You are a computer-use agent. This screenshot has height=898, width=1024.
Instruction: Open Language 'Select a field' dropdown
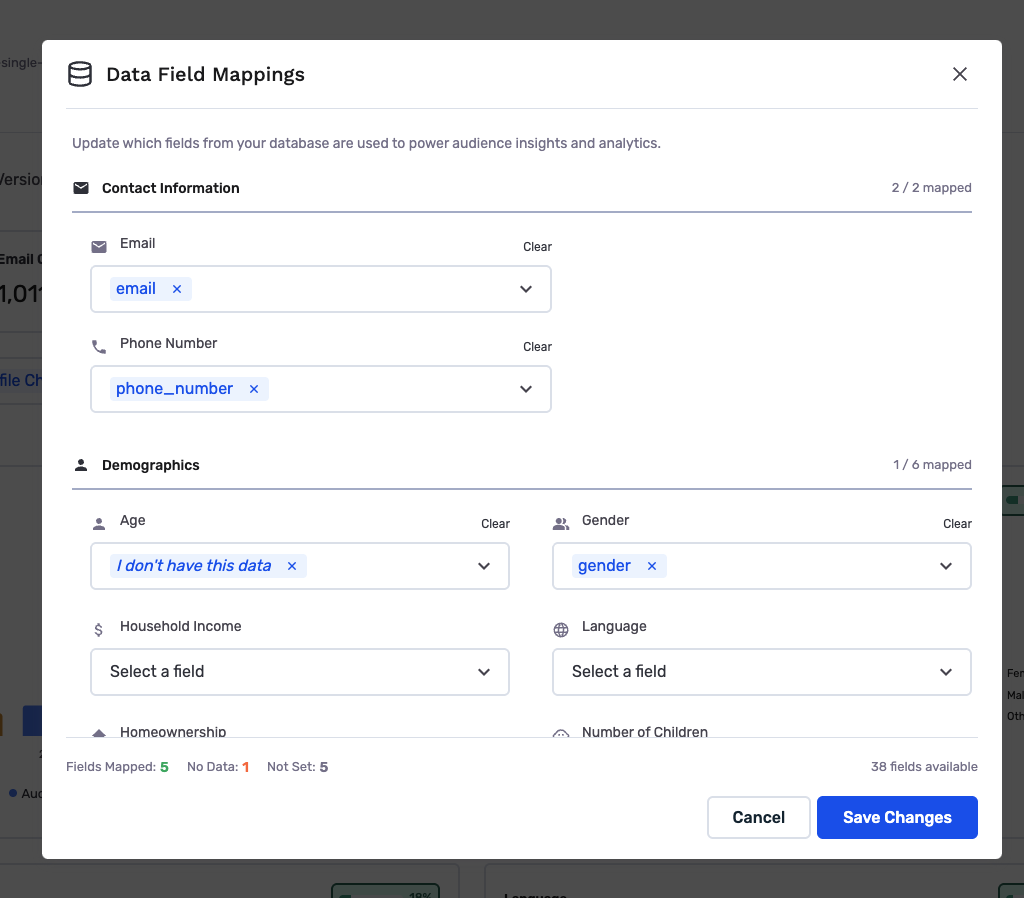(x=761, y=671)
